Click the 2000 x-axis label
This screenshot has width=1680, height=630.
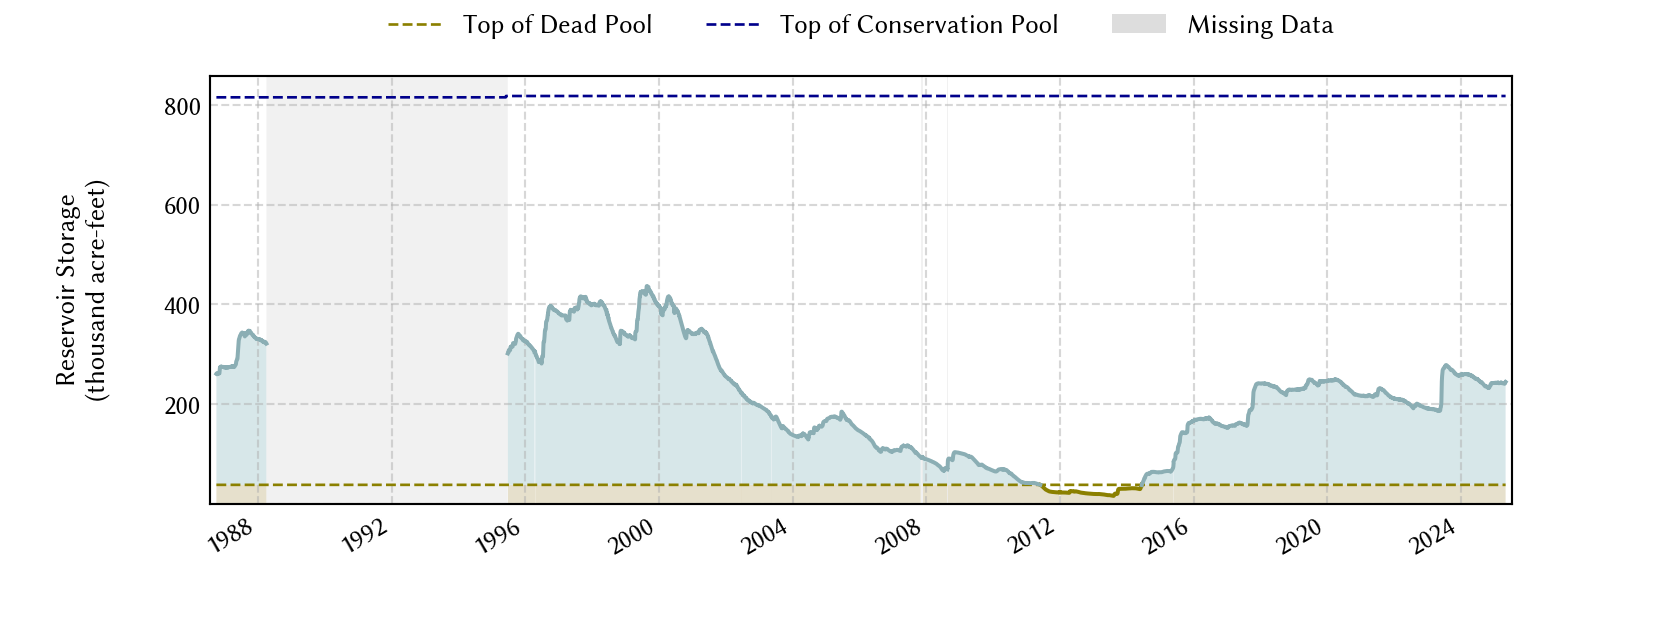(x=631, y=537)
